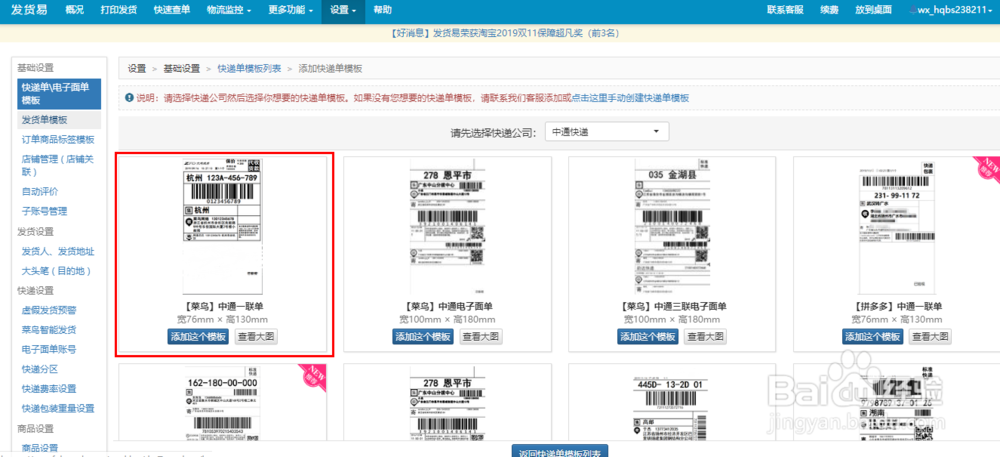Open 快递包装重量设置 in sidebar
This screenshot has height=457, width=1000.
[x=58, y=409]
